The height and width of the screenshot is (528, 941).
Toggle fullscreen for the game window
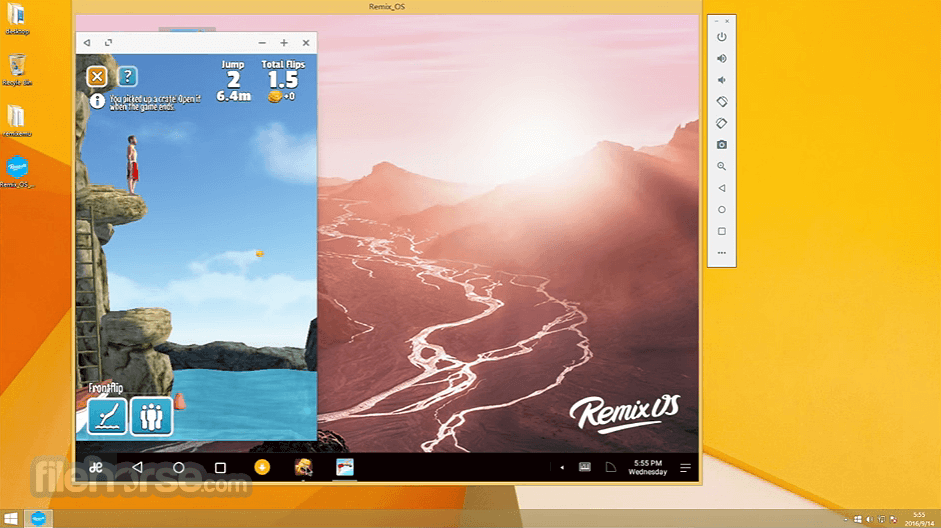click(x=109, y=43)
